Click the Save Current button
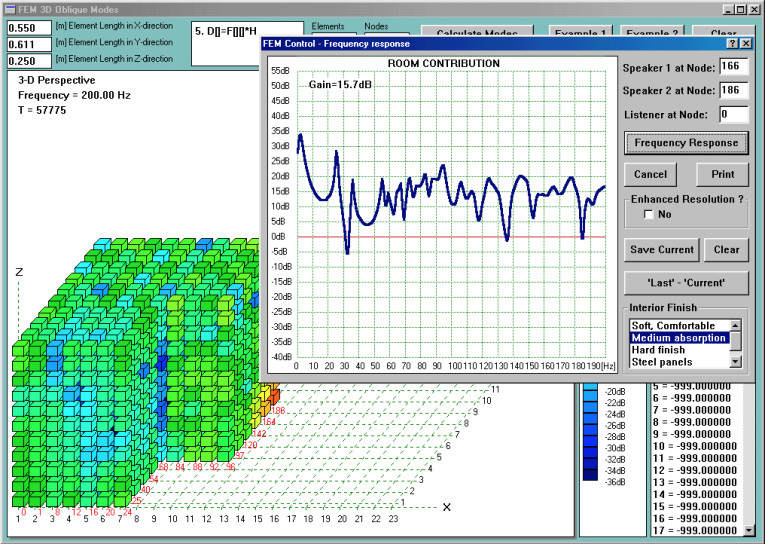 tap(661, 249)
